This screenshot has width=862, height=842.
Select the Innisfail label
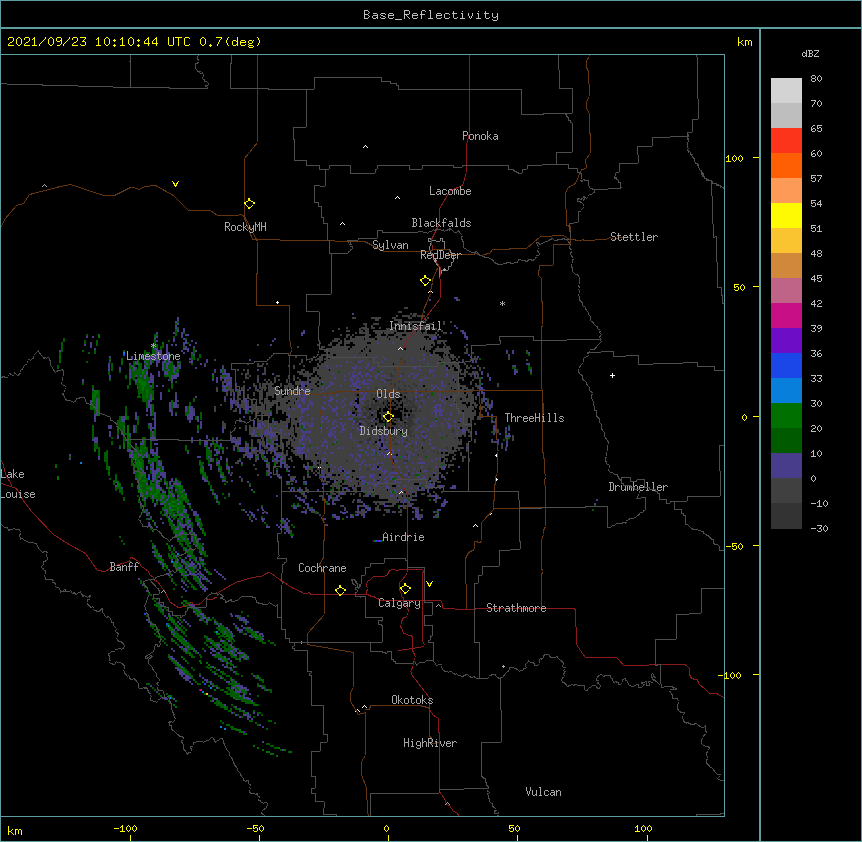tap(416, 326)
